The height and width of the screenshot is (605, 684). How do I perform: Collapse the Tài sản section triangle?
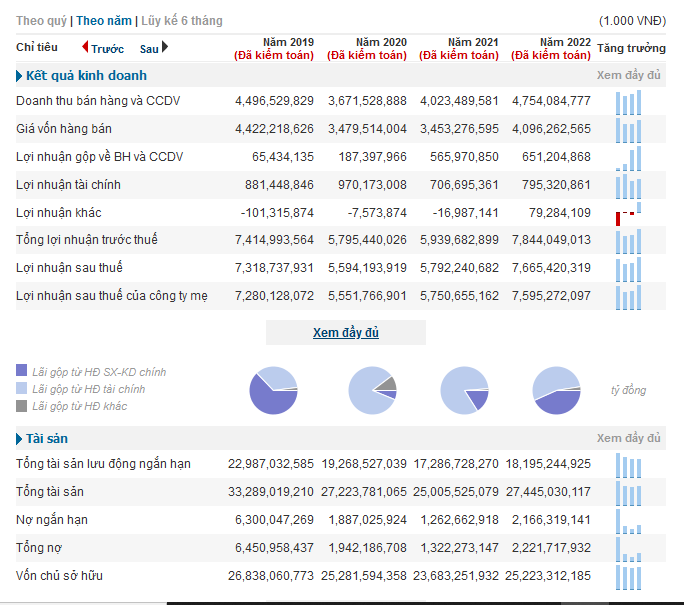[x=19, y=439]
